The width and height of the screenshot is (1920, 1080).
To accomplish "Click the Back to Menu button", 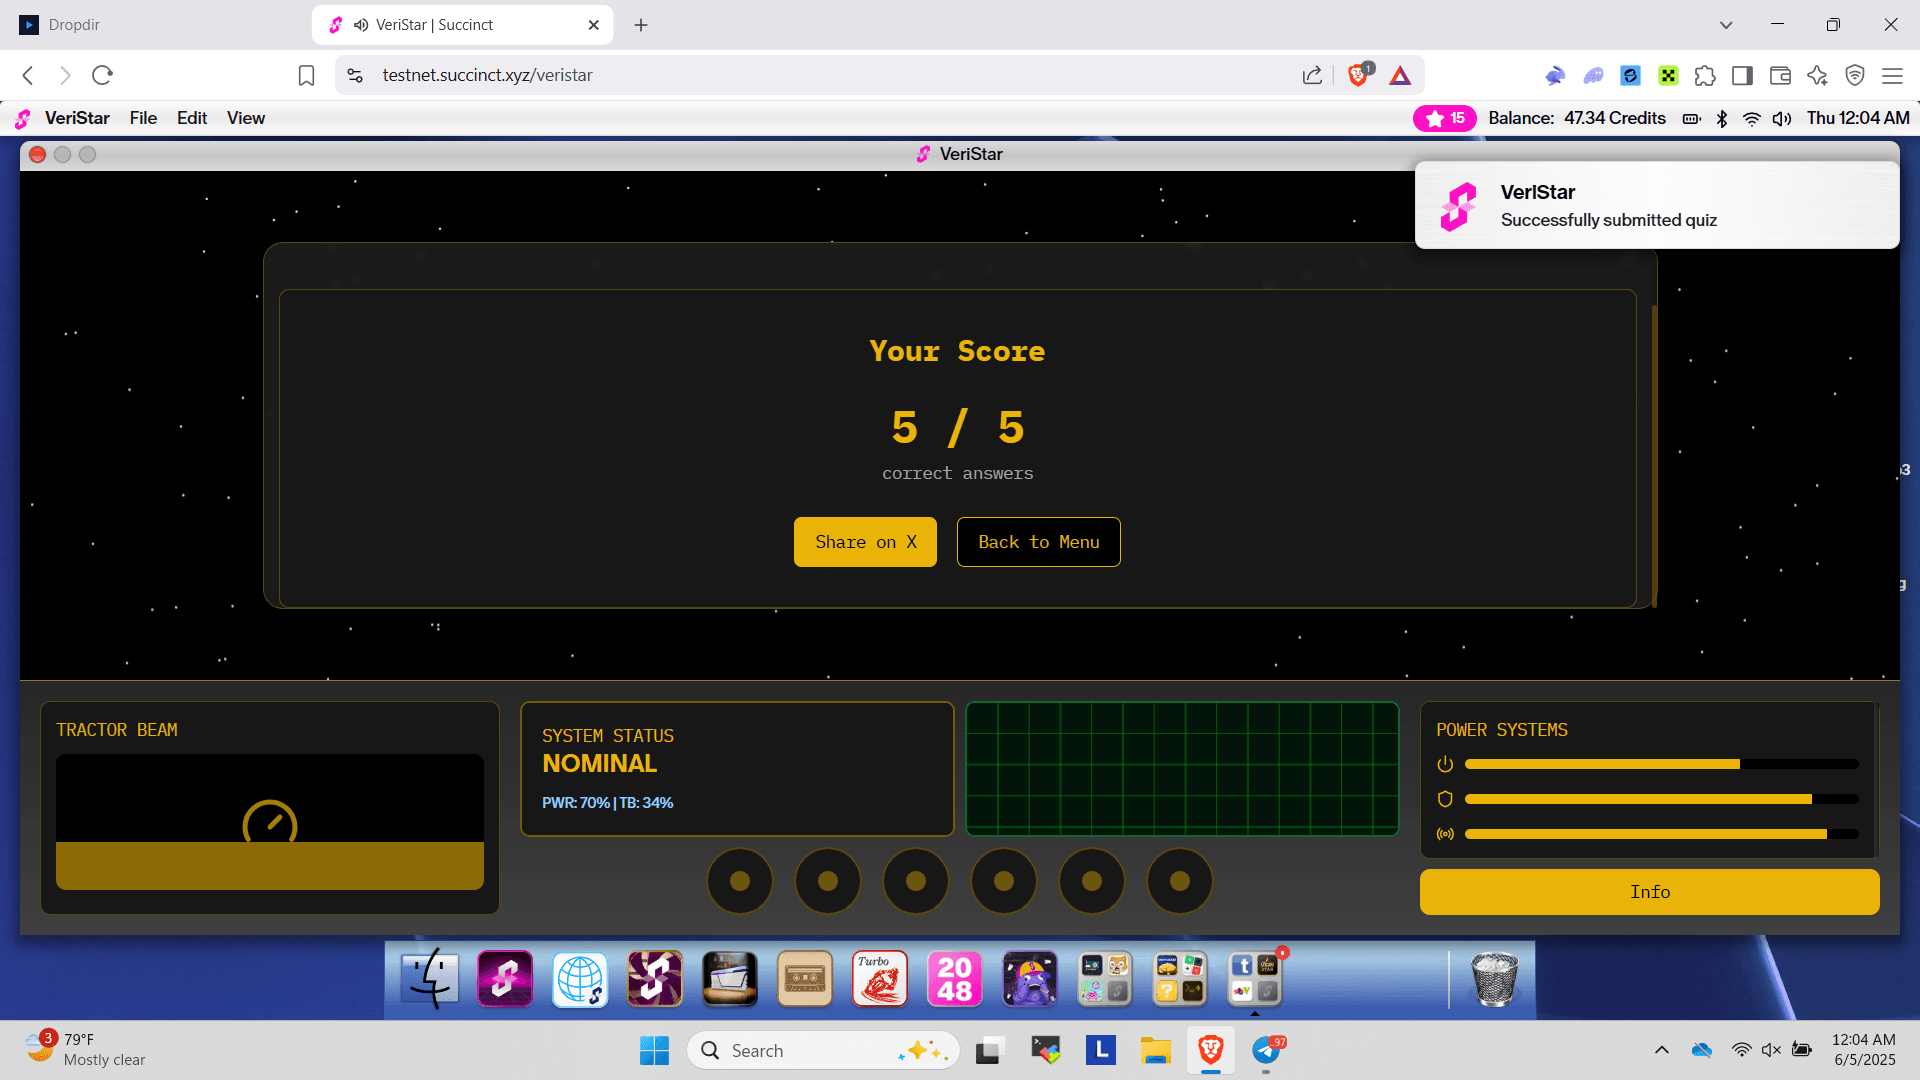I will 1038,542.
